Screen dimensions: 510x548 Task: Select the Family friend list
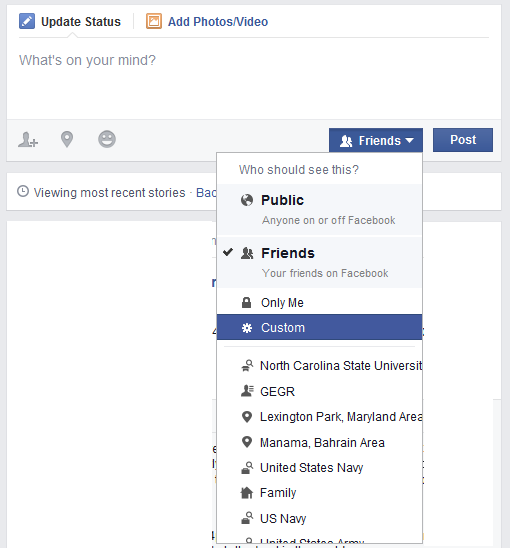click(x=319, y=493)
